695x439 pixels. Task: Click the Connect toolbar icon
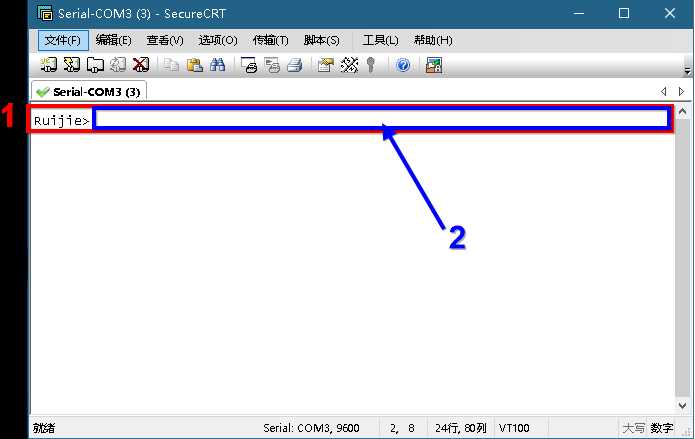click(49, 65)
